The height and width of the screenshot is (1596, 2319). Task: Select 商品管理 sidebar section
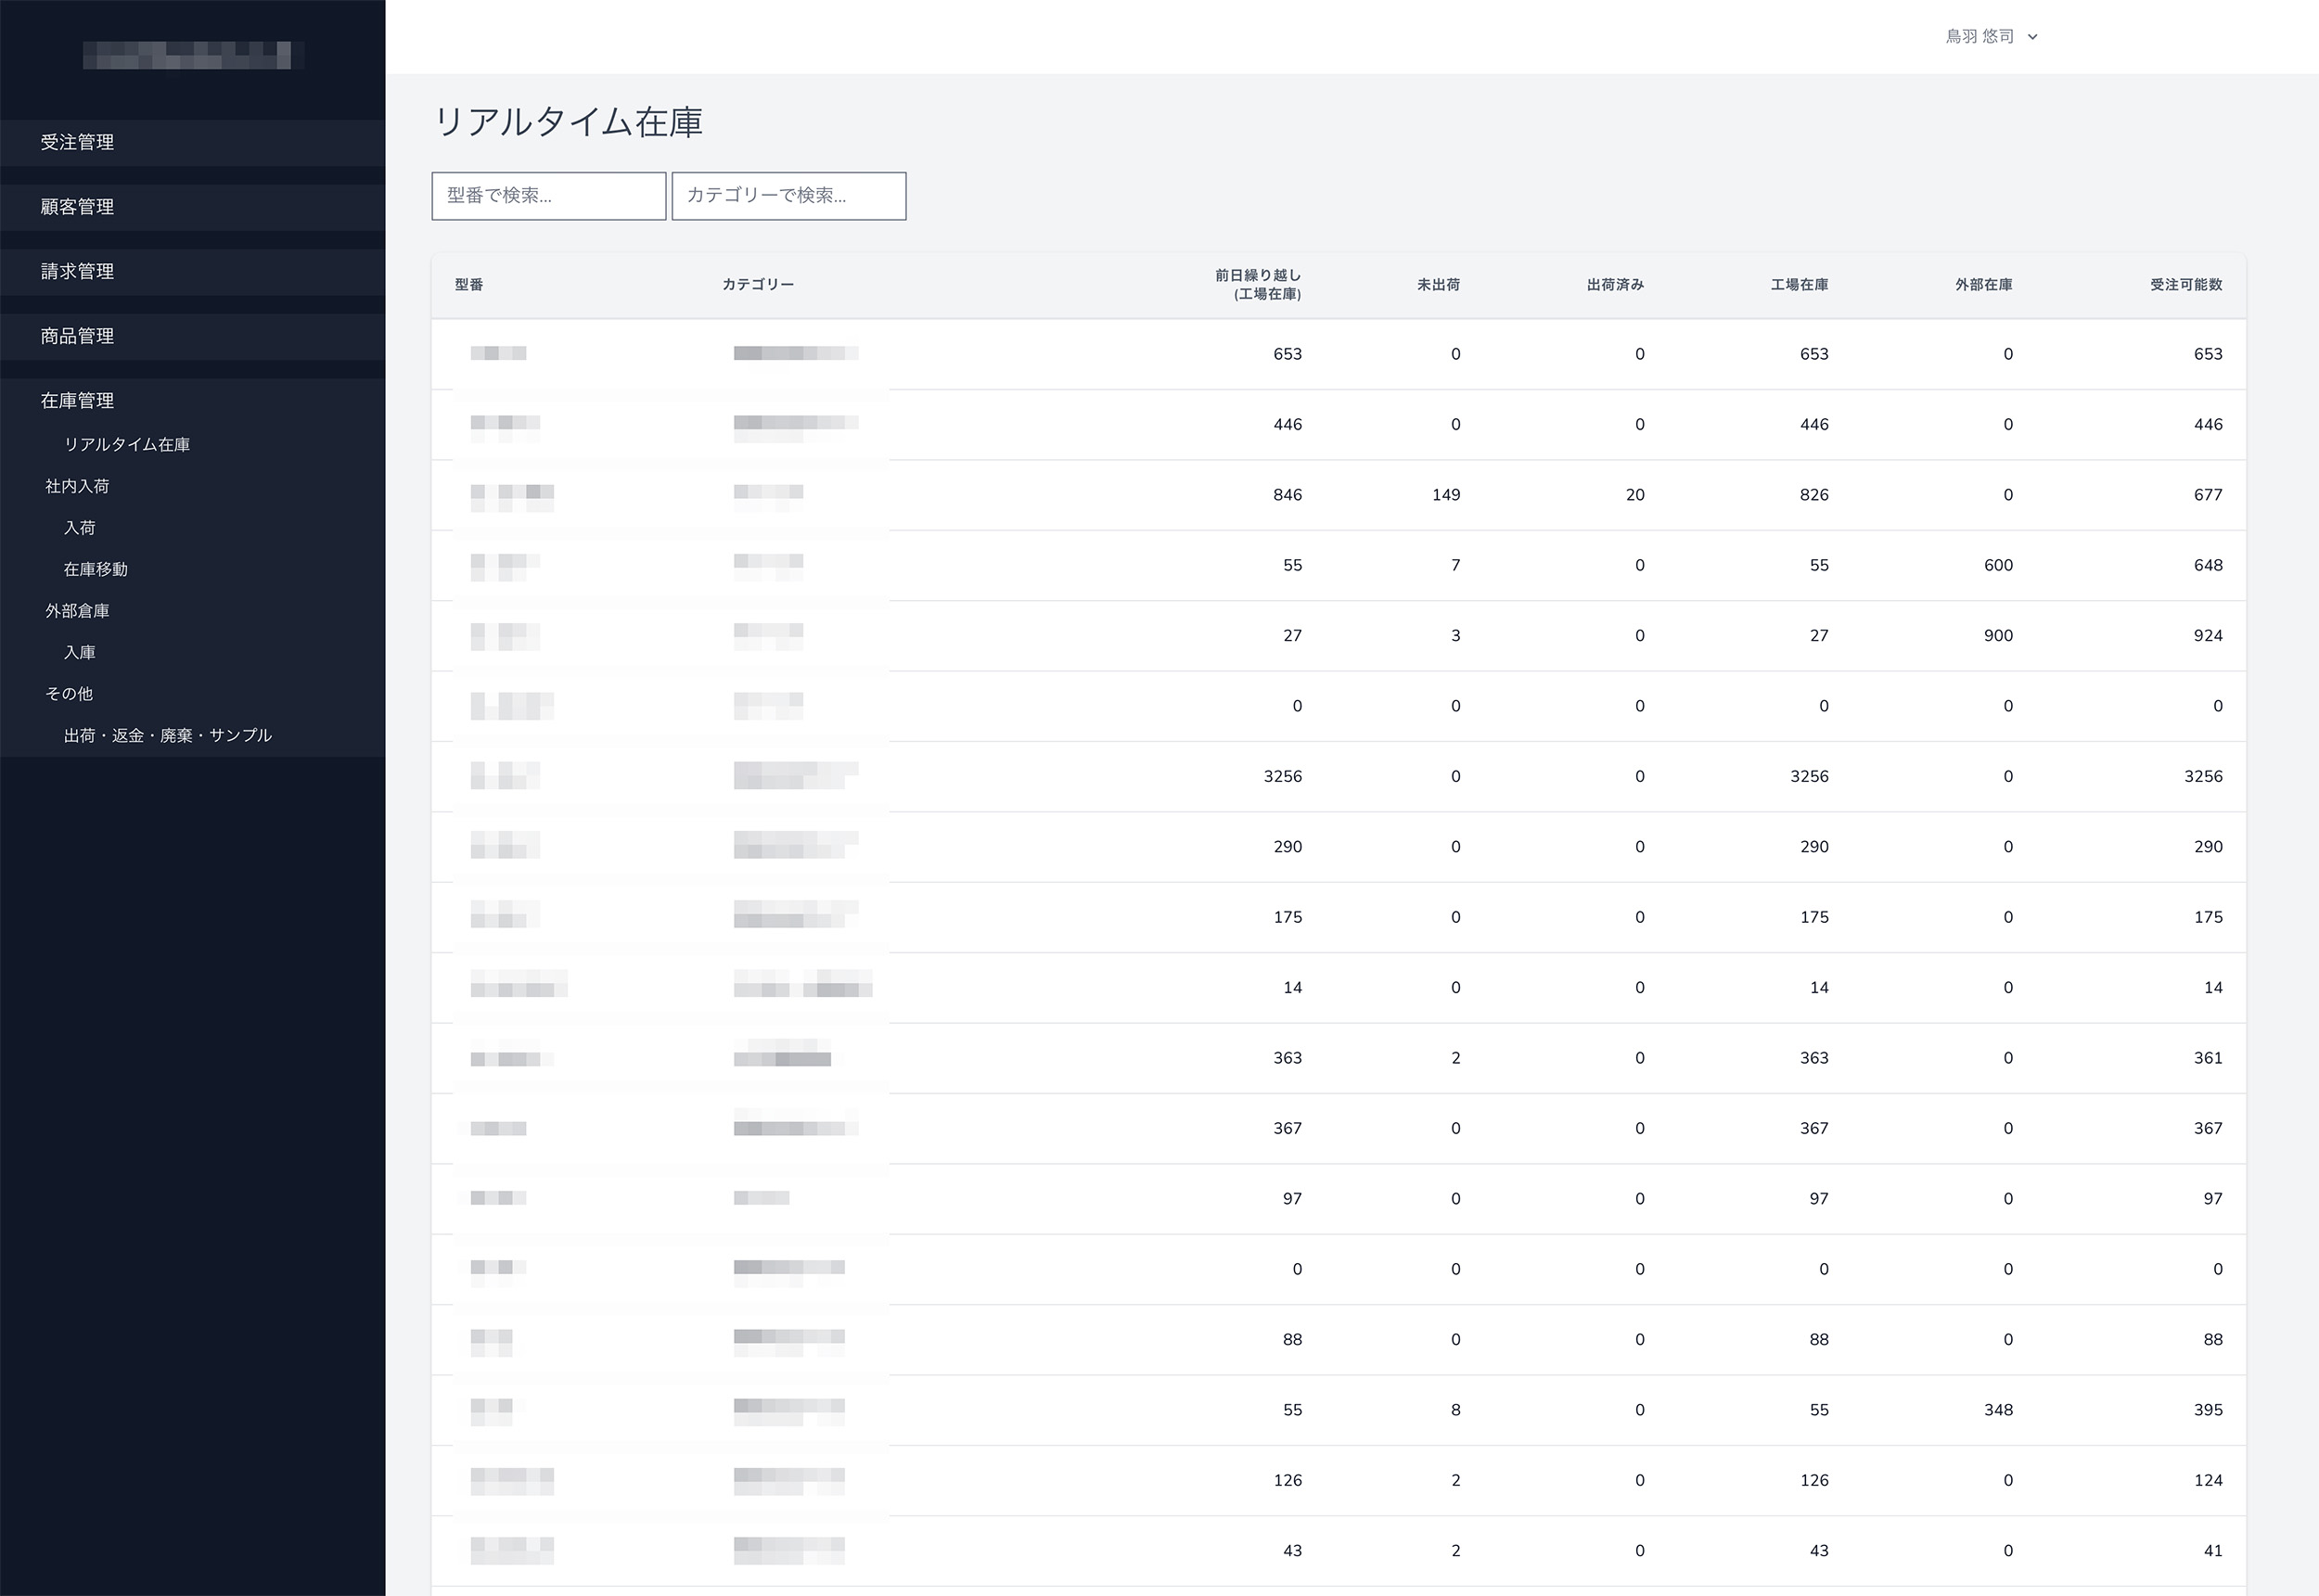point(77,336)
